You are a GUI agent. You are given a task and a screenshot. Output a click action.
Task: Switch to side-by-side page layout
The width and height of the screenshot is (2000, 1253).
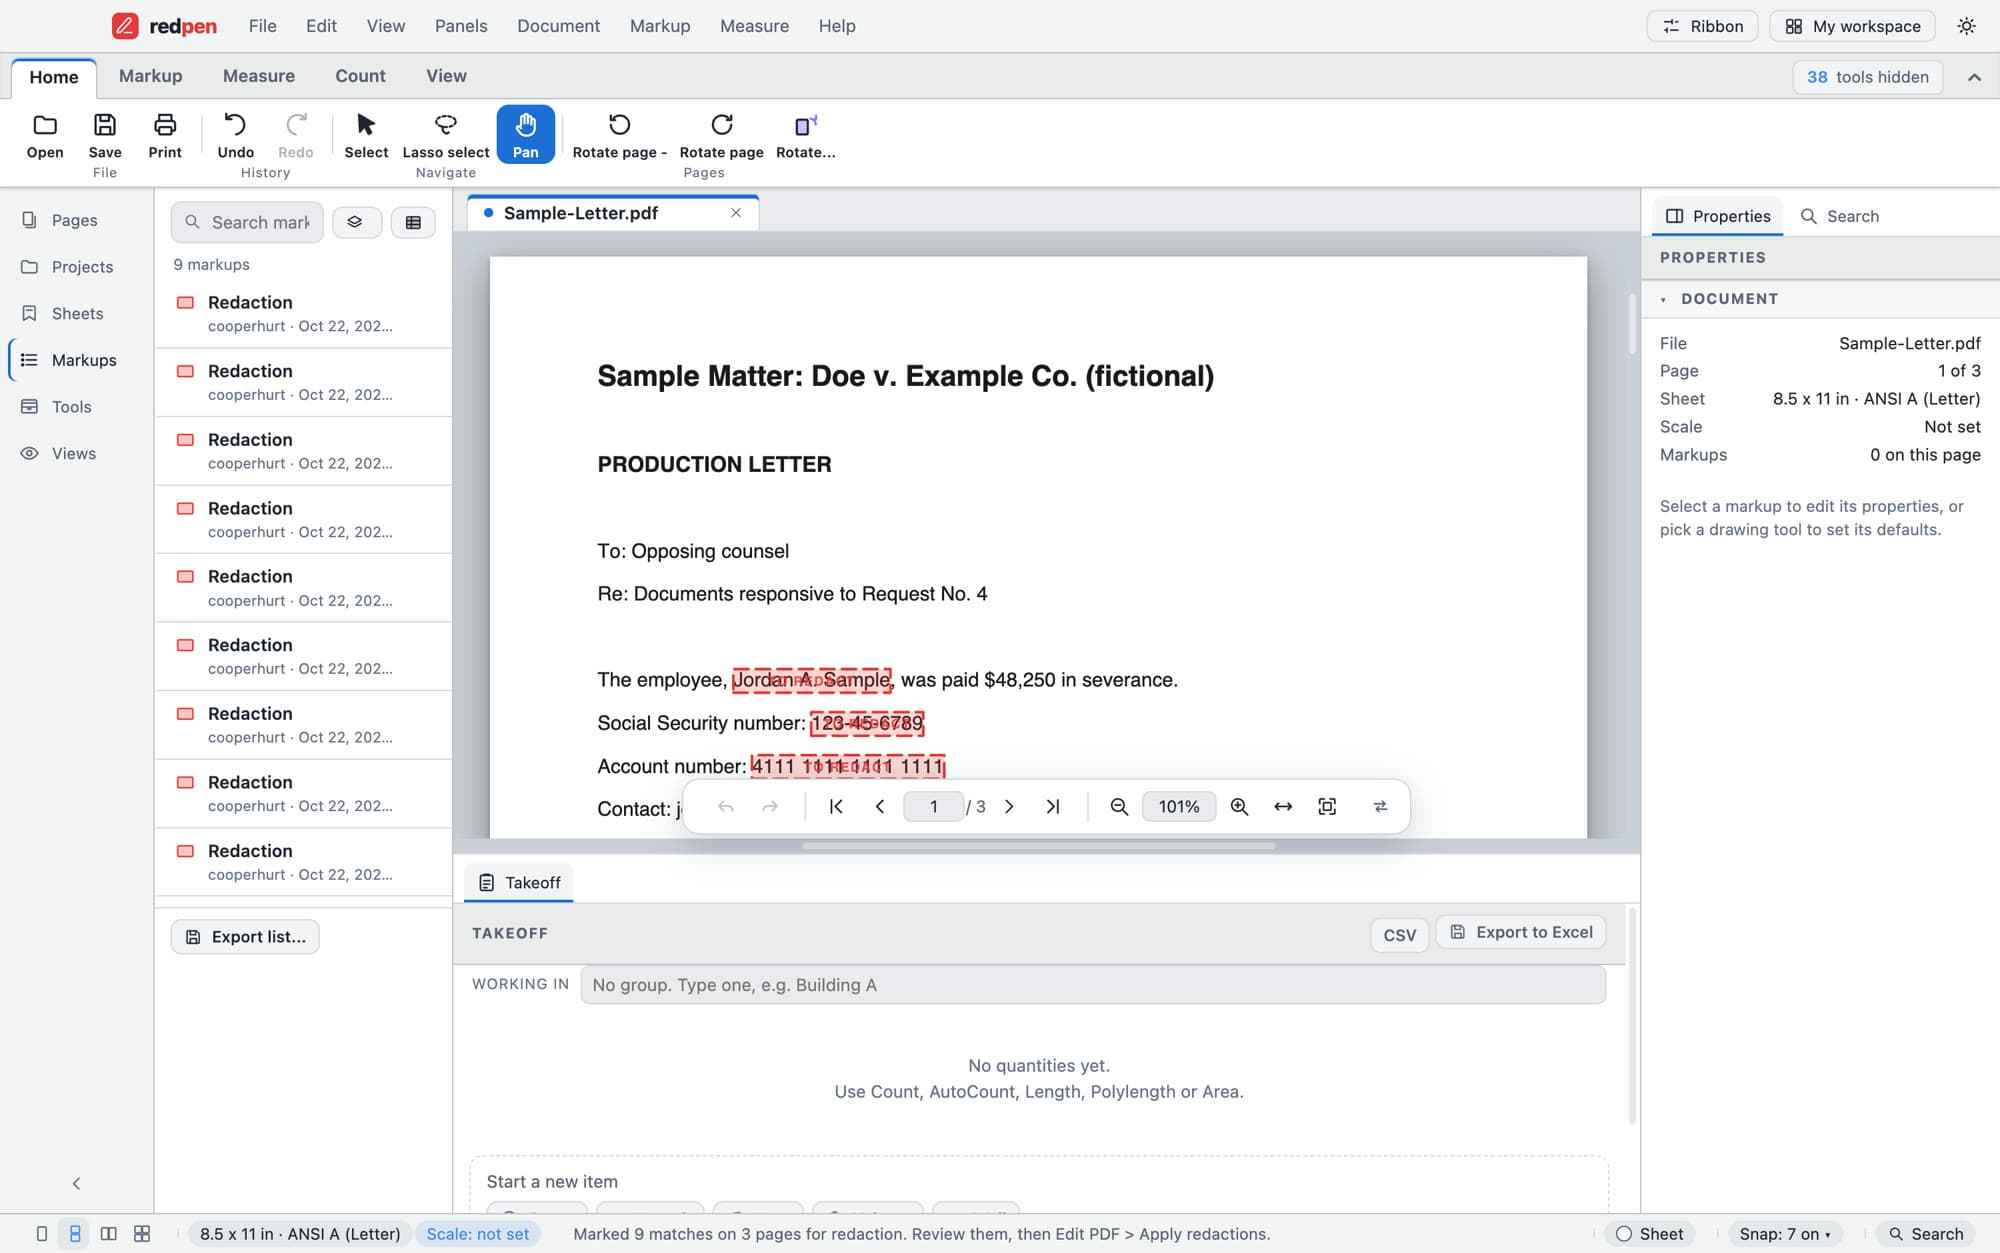tap(109, 1234)
